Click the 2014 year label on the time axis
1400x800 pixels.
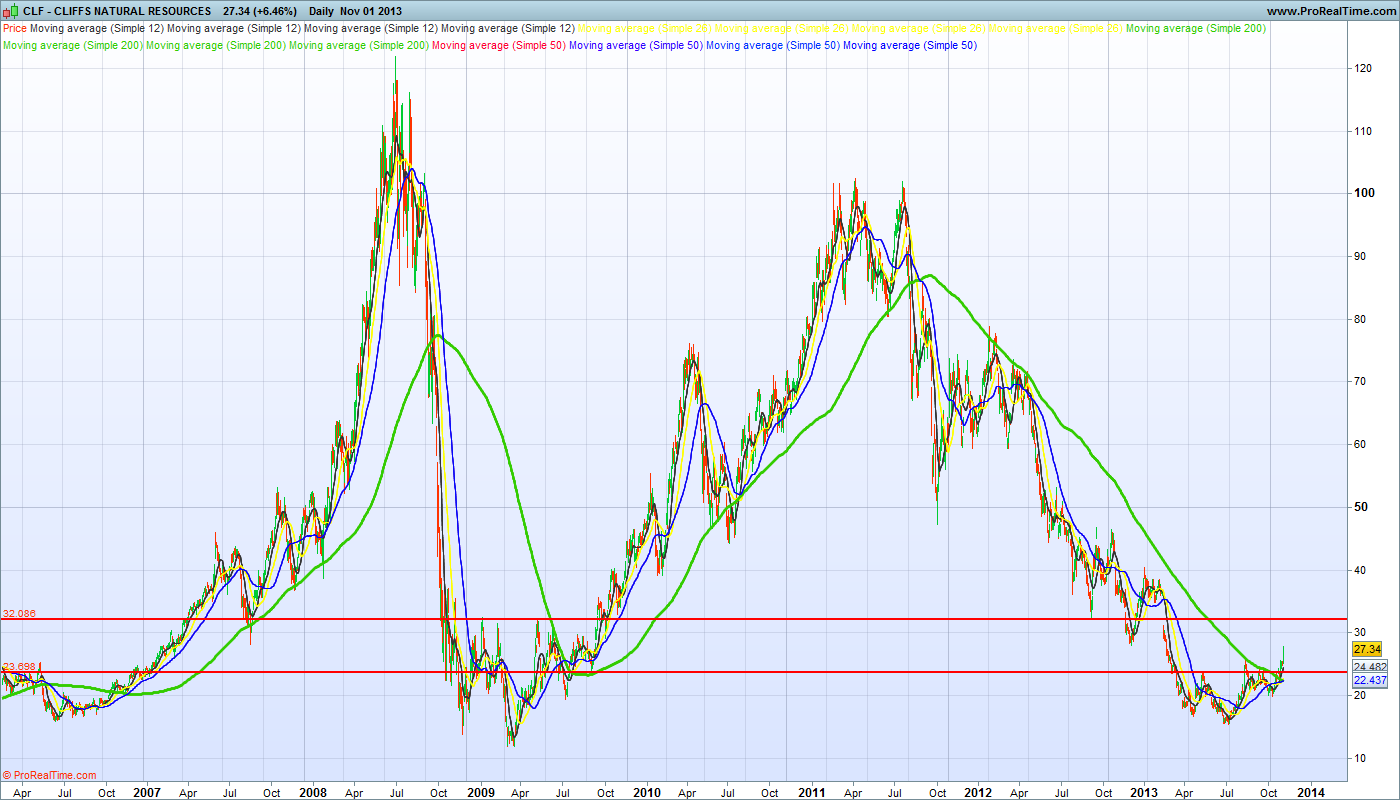point(1310,791)
